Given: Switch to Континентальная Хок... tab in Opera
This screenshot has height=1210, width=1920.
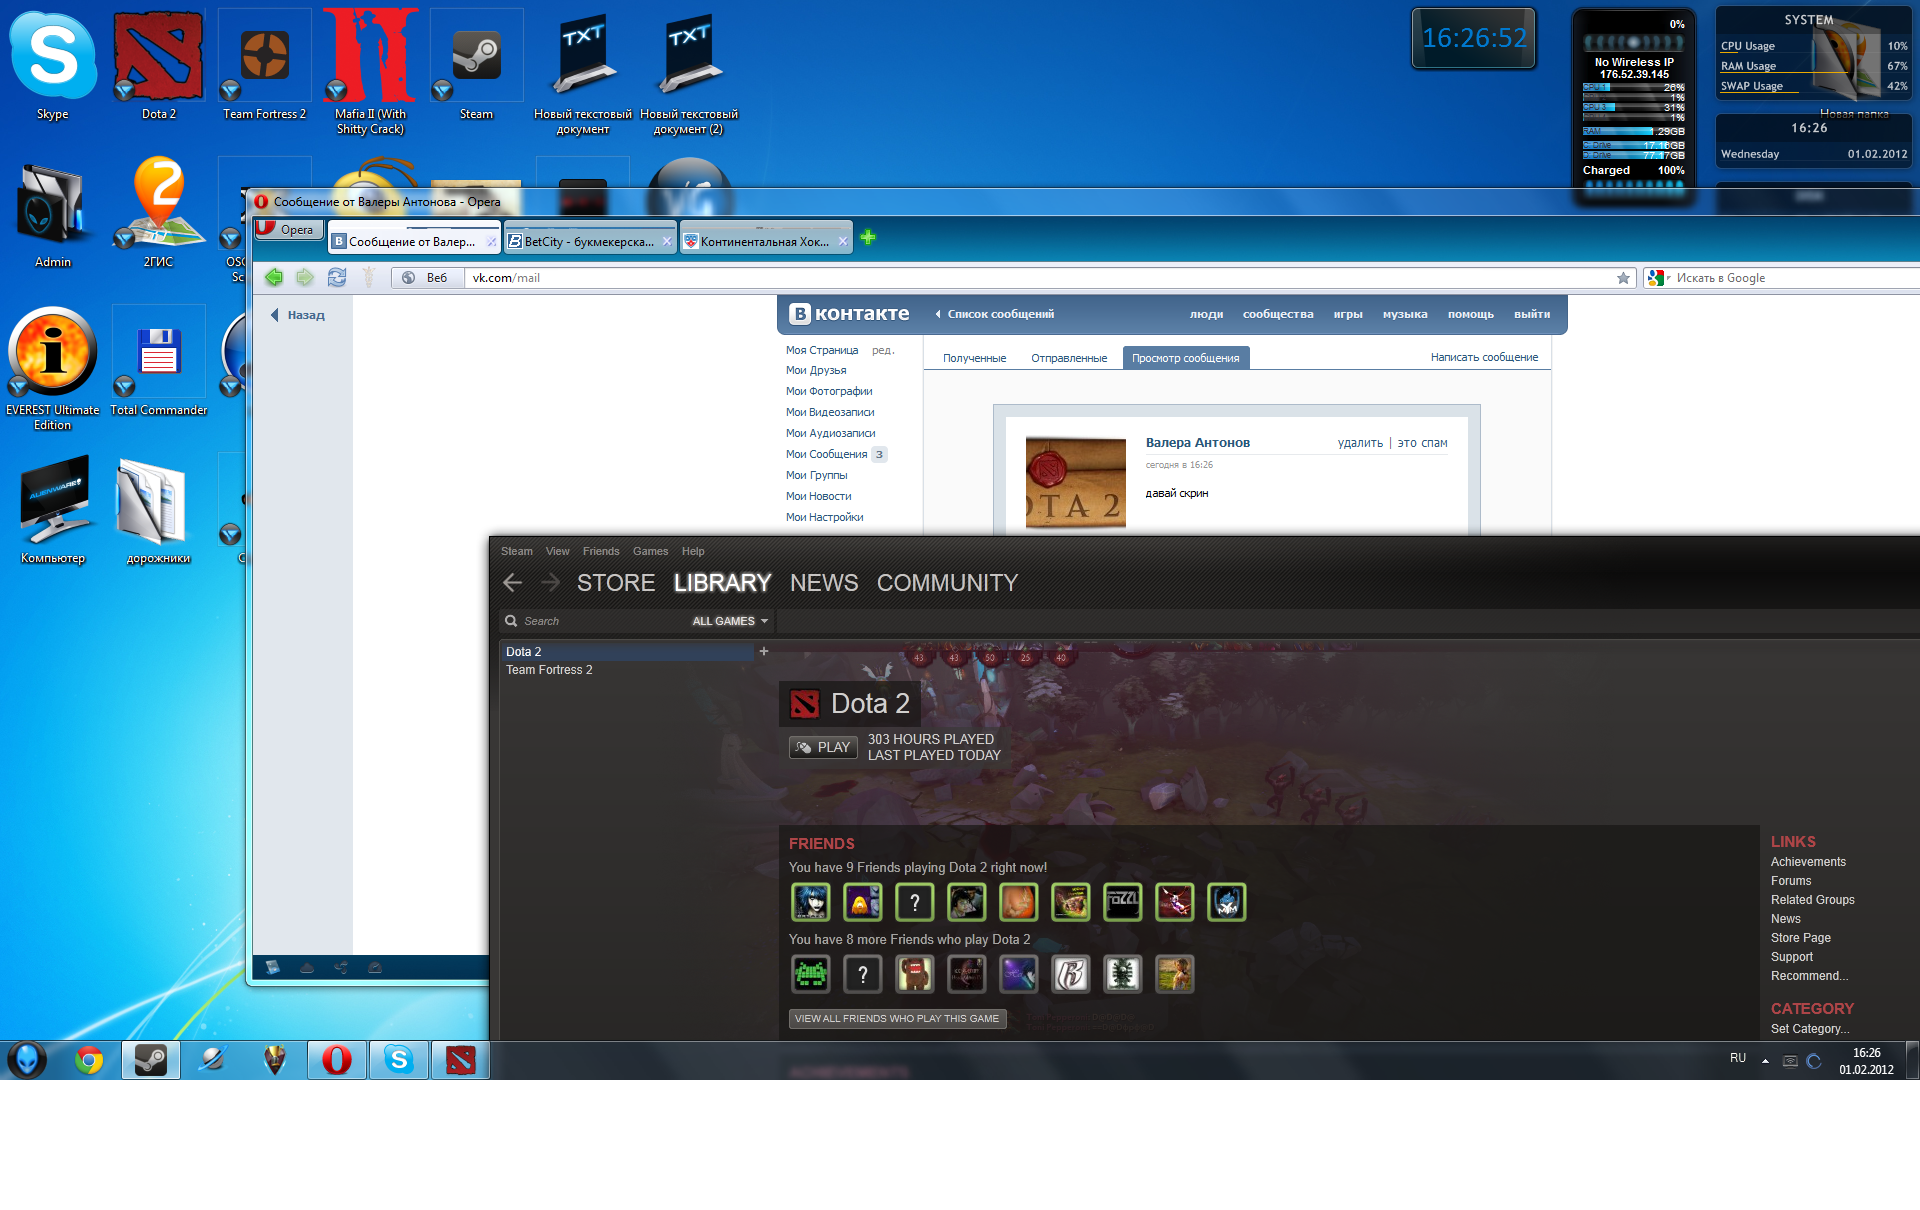Looking at the screenshot, I should coord(765,241).
